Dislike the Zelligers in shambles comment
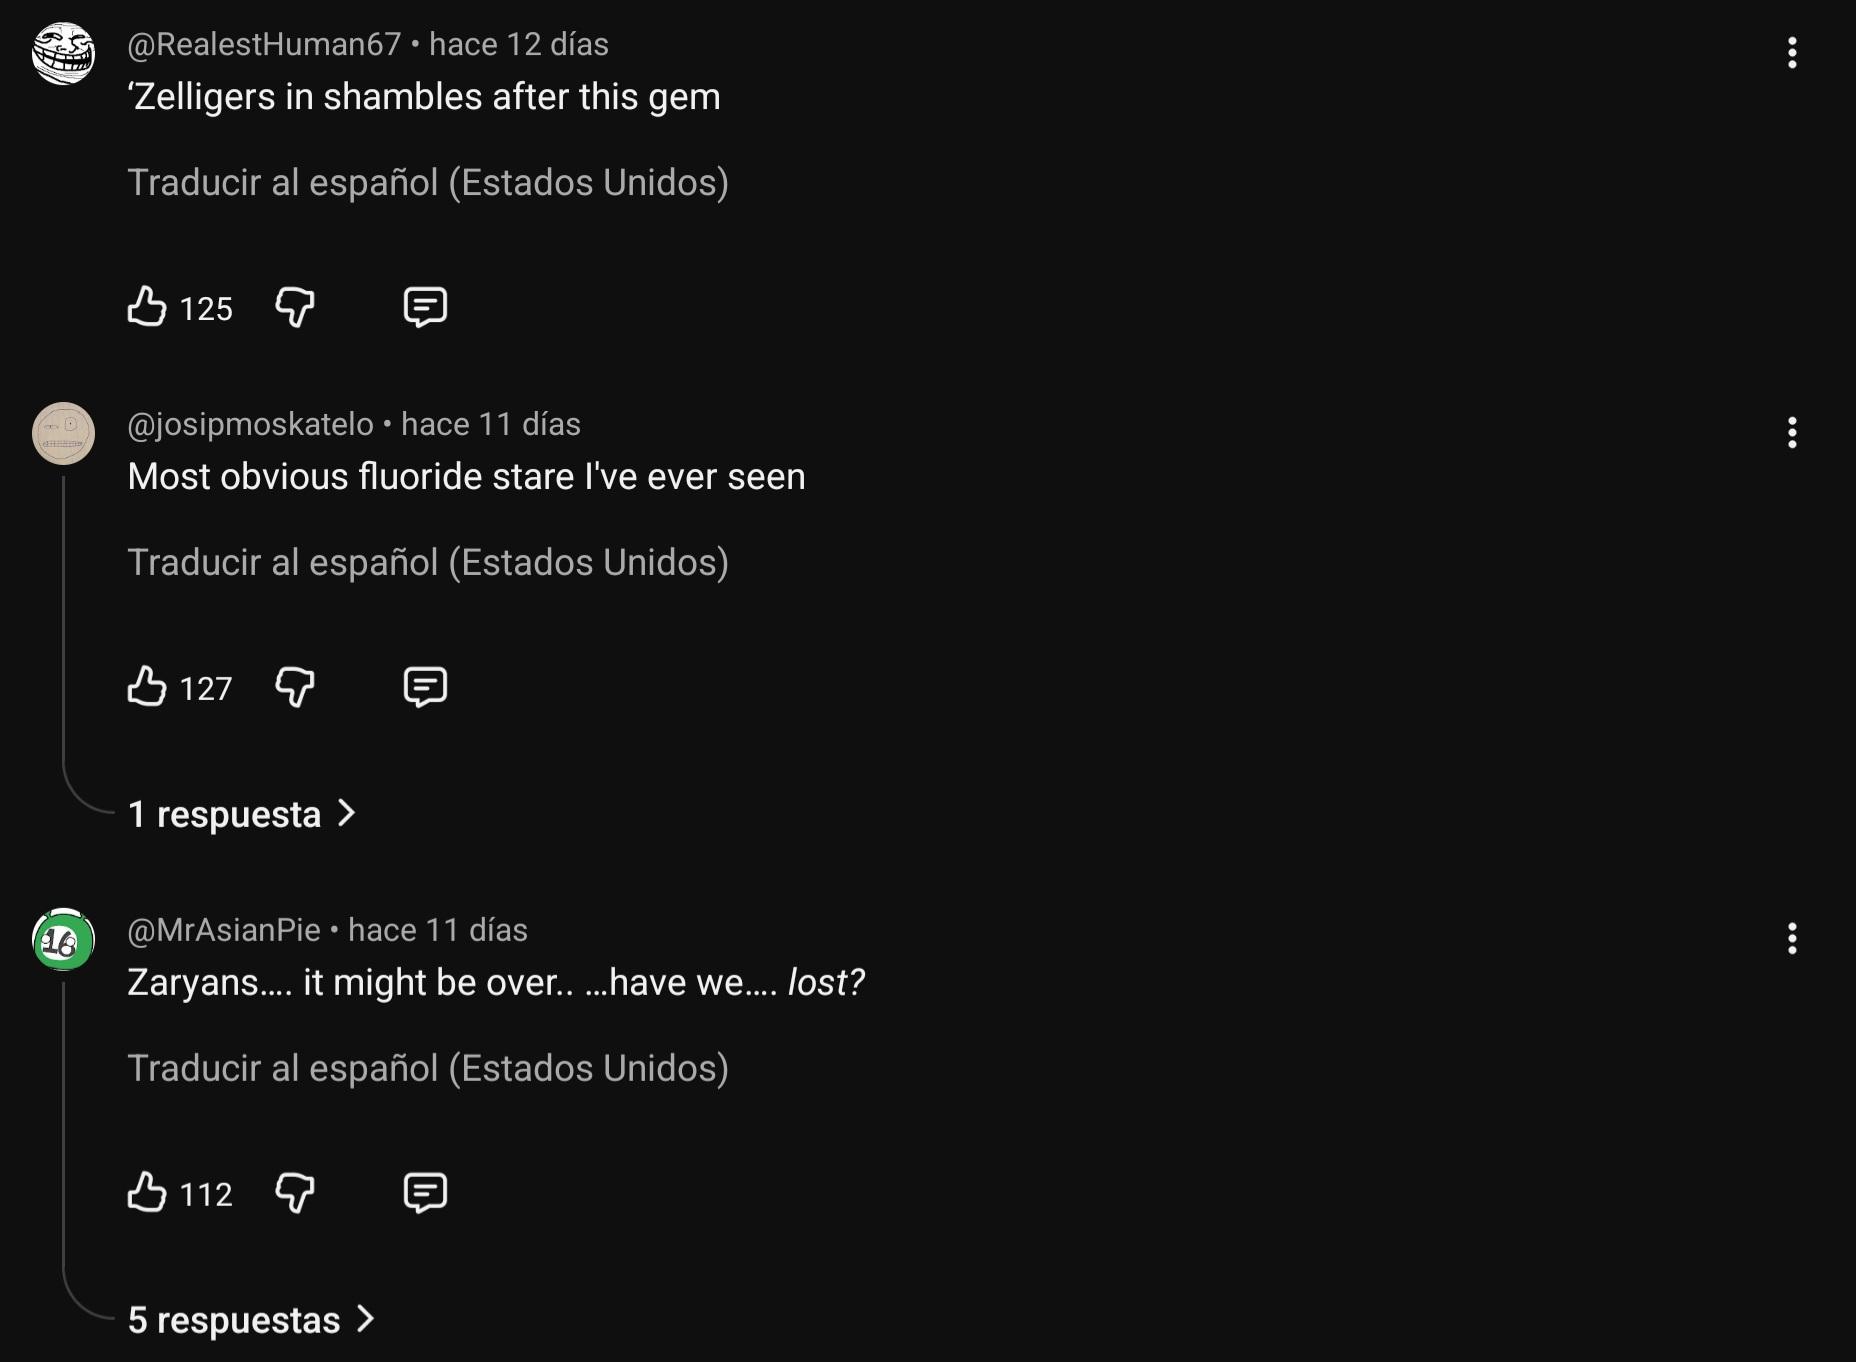Image resolution: width=1856 pixels, height=1362 pixels. [x=295, y=307]
